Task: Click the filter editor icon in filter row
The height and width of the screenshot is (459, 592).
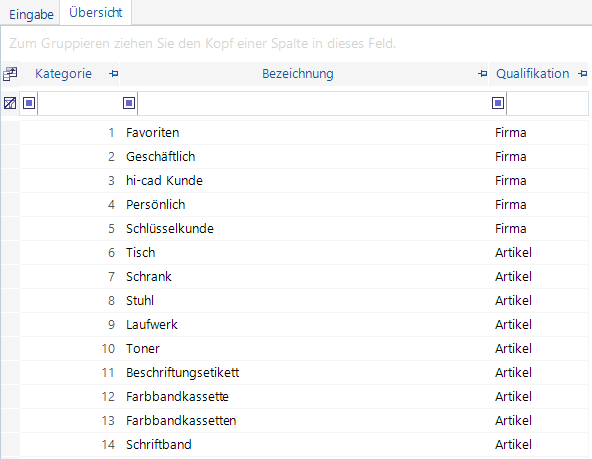Action: [10, 103]
